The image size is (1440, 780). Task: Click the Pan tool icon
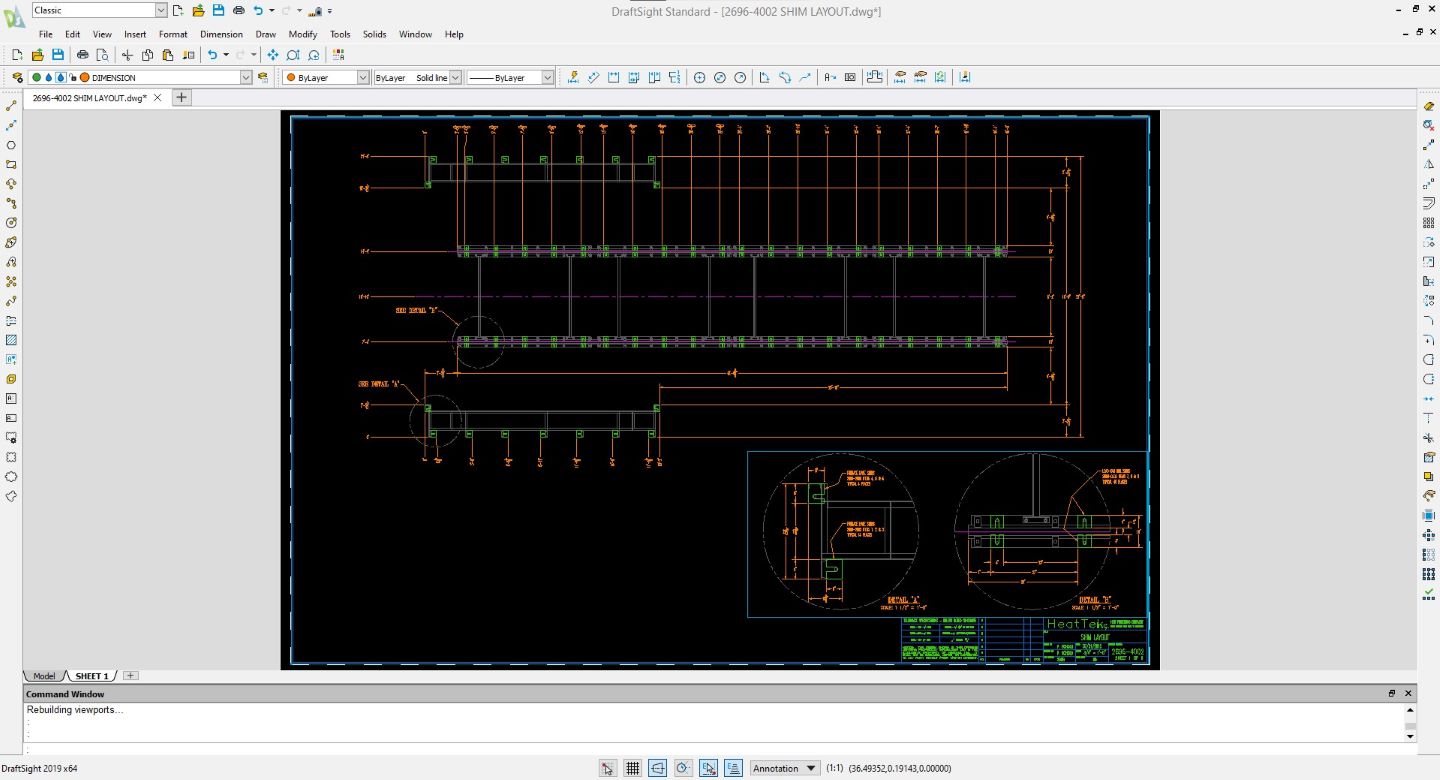pos(273,55)
